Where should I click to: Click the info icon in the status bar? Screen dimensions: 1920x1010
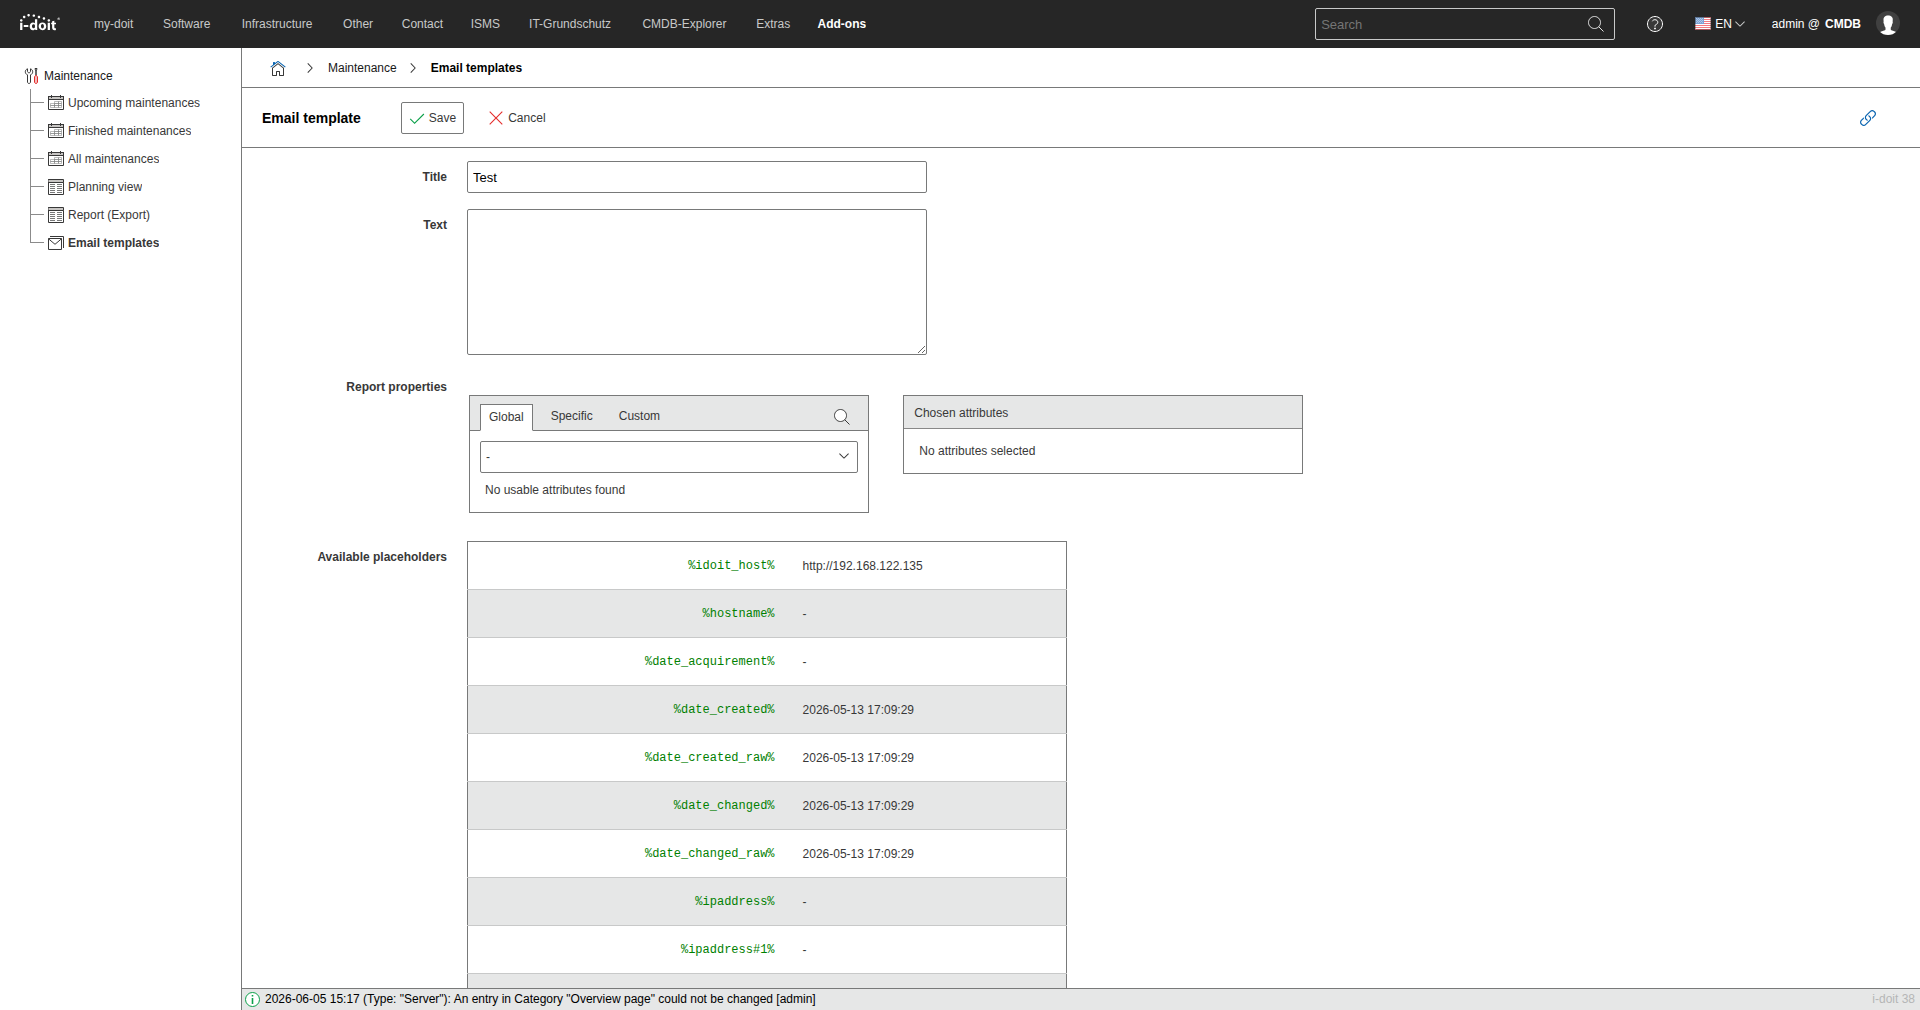(253, 999)
